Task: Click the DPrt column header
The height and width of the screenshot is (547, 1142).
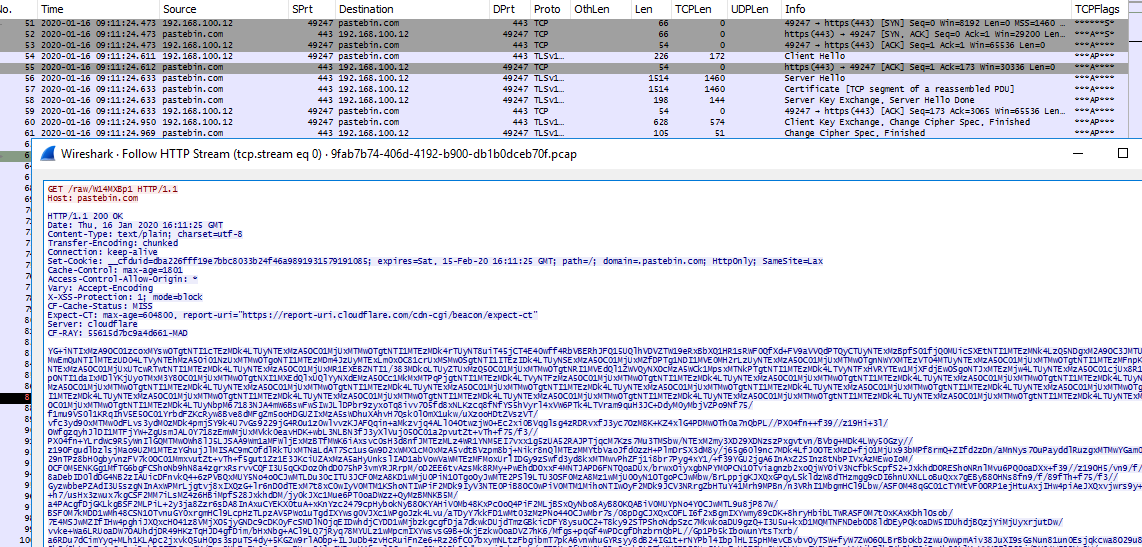Action: coord(508,9)
